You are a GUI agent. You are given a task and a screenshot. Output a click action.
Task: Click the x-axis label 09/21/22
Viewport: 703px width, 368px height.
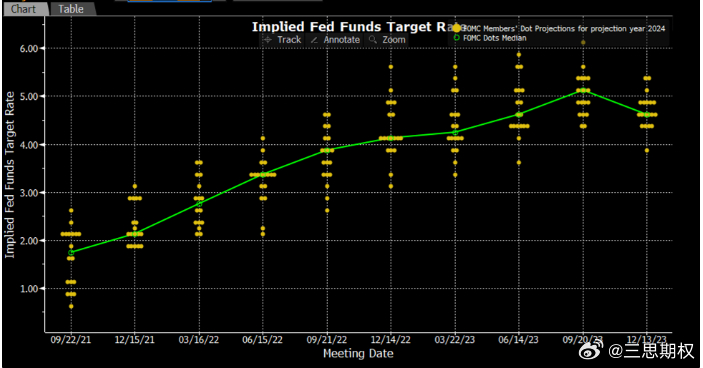tap(327, 340)
